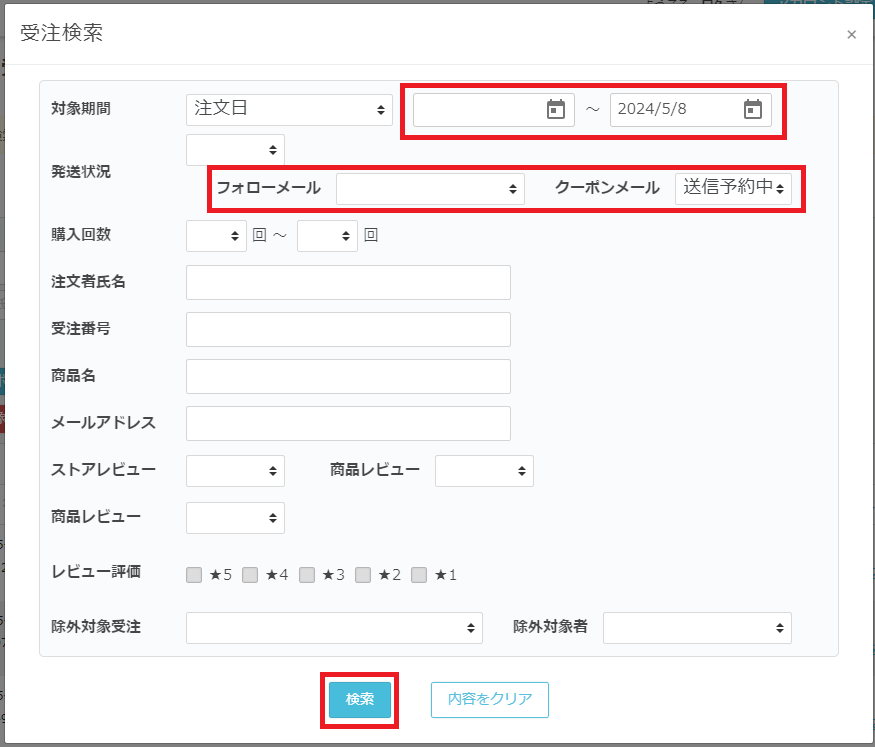875x747 pixels.
Task: Open the 注文日 period type dropdown
Action: [x=289, y=110]
